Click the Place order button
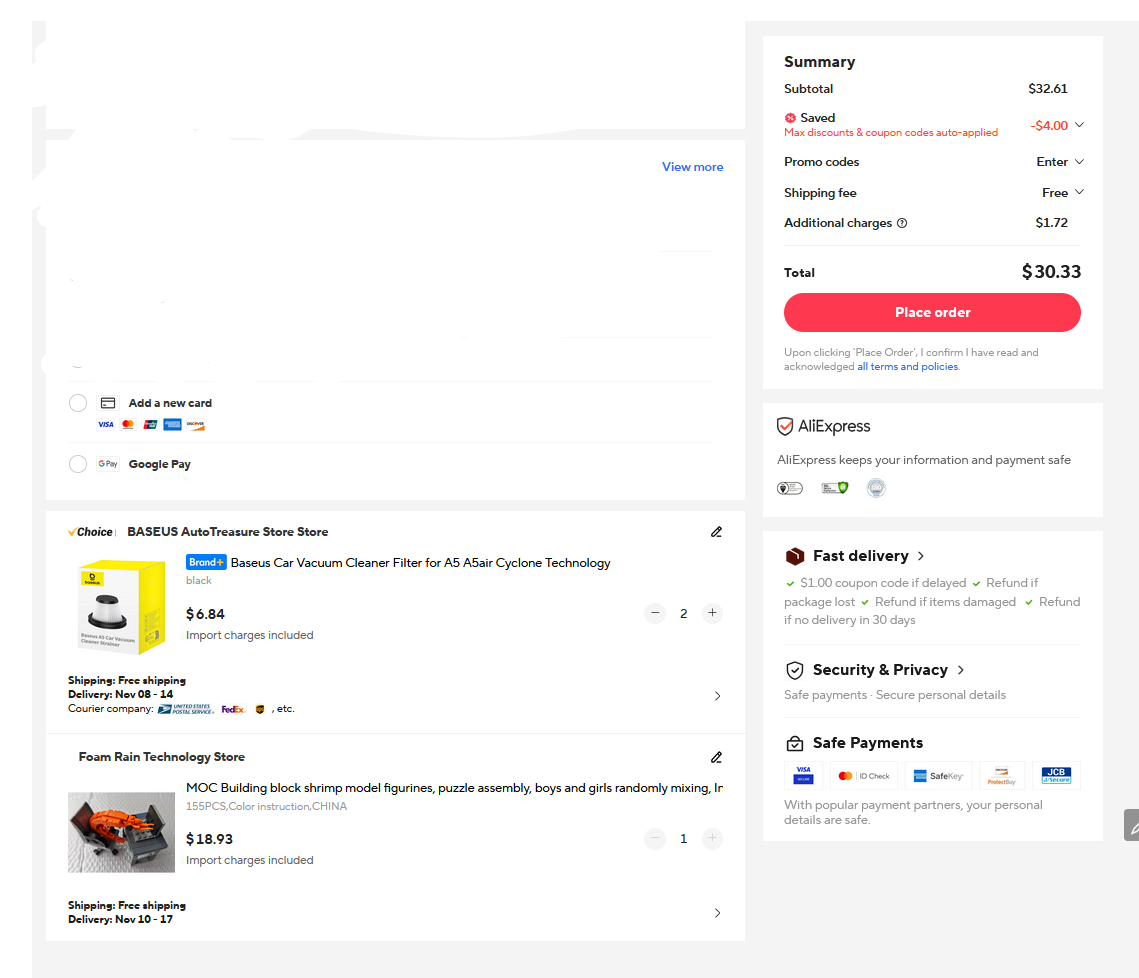Screen dimensions: 1139x978 point(932,312)
